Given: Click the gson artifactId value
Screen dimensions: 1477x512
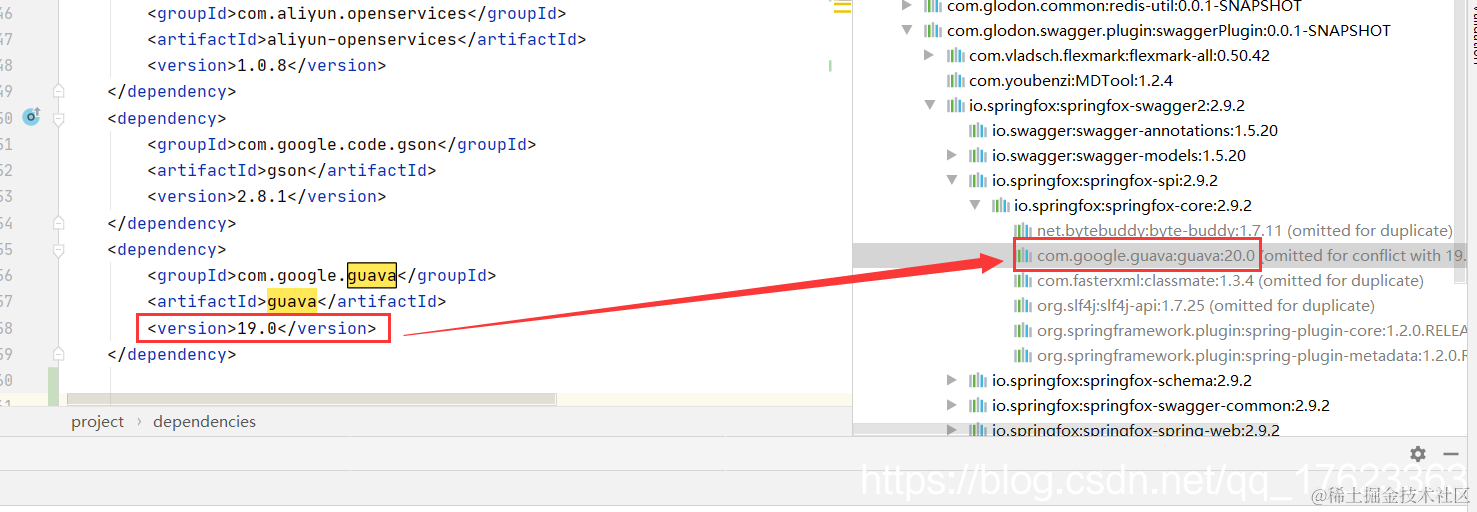Looking at the screenshot, I should [x=287, y=171].
